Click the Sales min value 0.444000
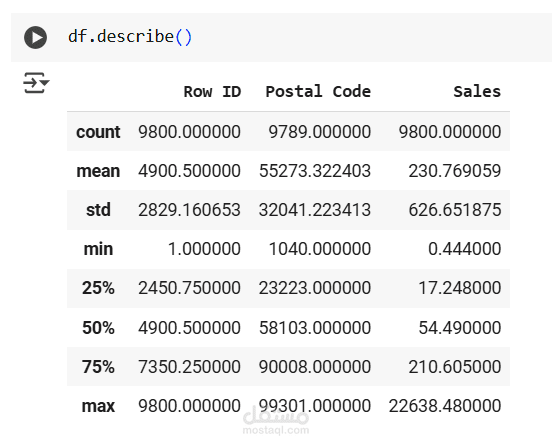This screenshot has height=445, width=552. [x=465, y=249]
